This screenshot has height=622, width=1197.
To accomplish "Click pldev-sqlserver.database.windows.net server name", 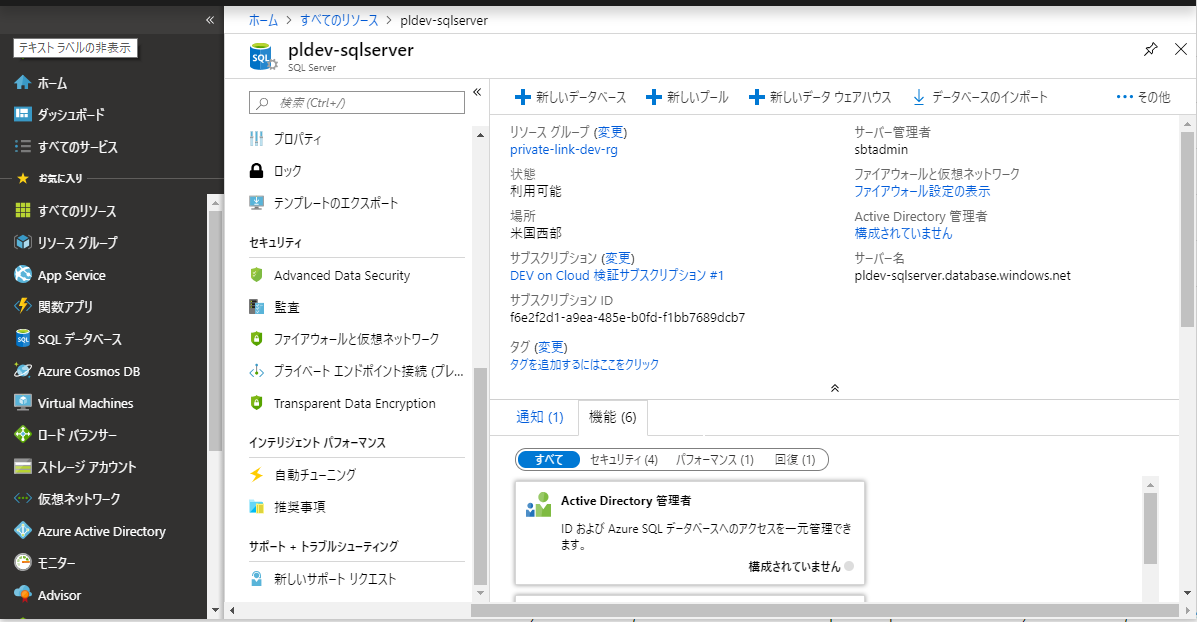I will [963, 276].
